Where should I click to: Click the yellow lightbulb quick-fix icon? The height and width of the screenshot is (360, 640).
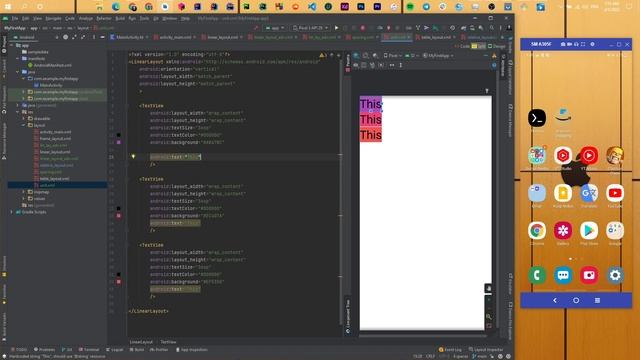coord(133,156)
